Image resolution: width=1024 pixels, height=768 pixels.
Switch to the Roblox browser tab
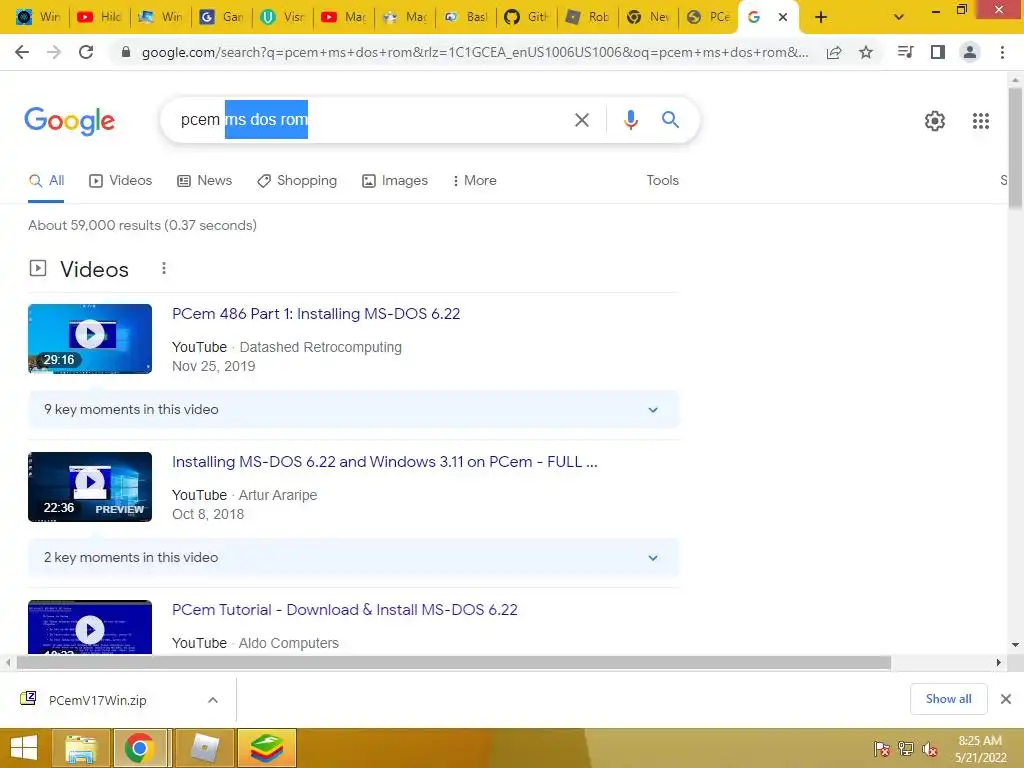coord(588,17)
